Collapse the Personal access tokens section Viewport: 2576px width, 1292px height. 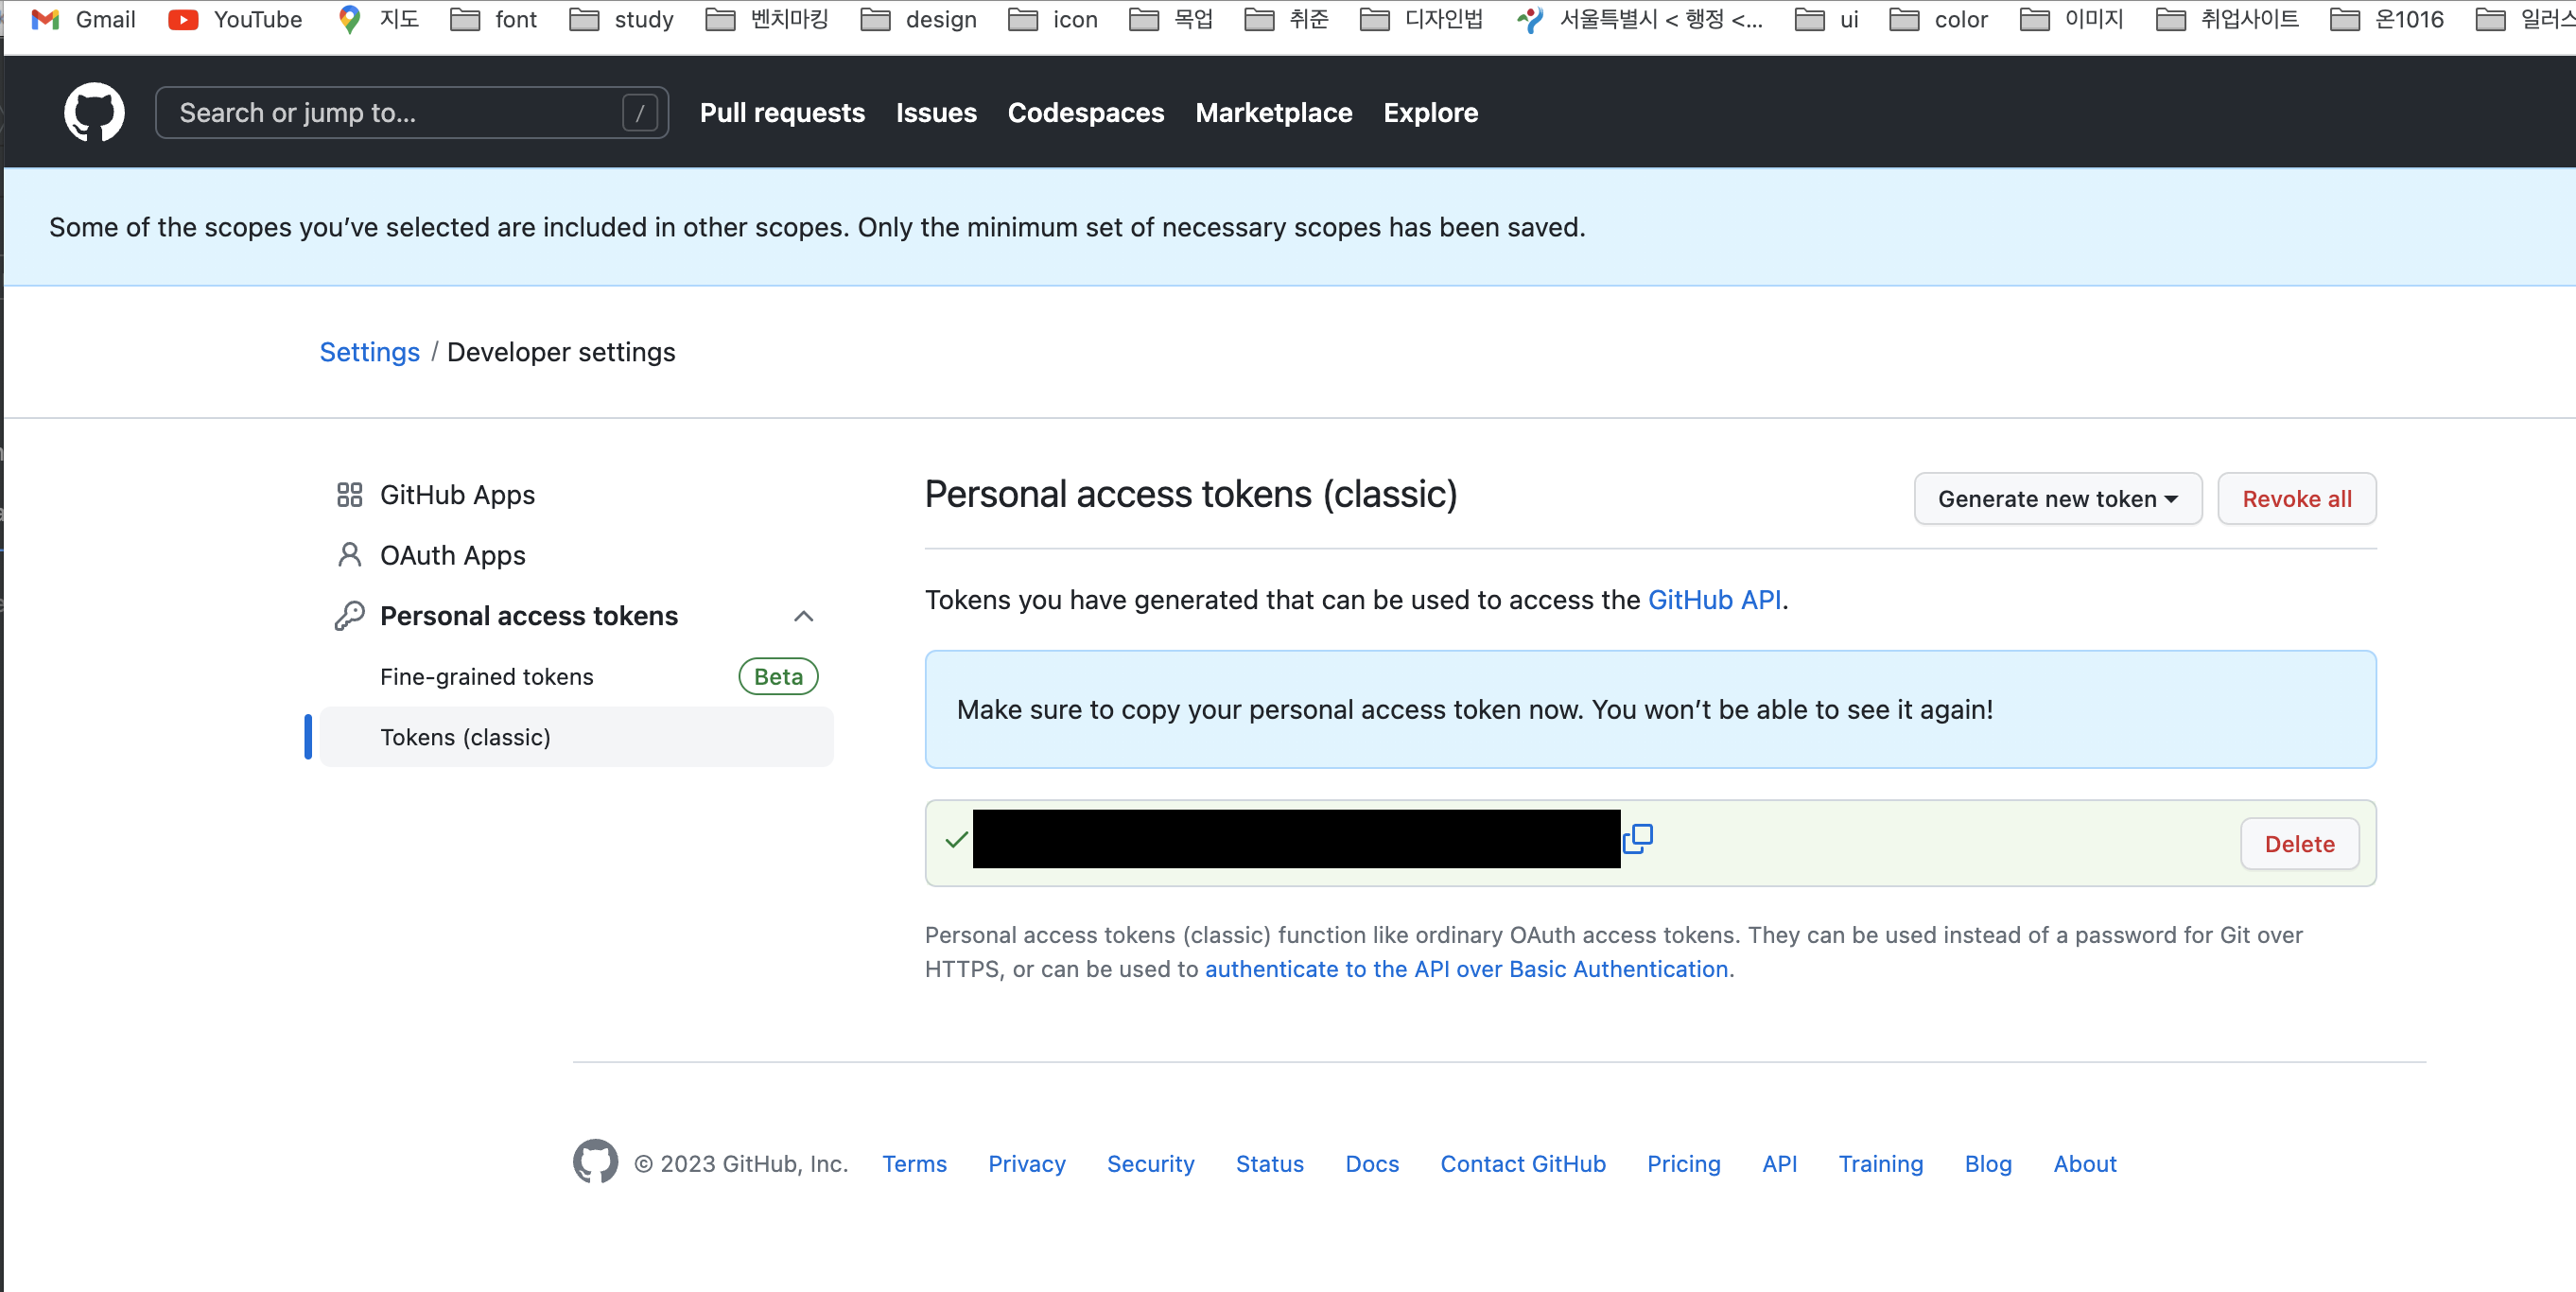pos(803,616)
